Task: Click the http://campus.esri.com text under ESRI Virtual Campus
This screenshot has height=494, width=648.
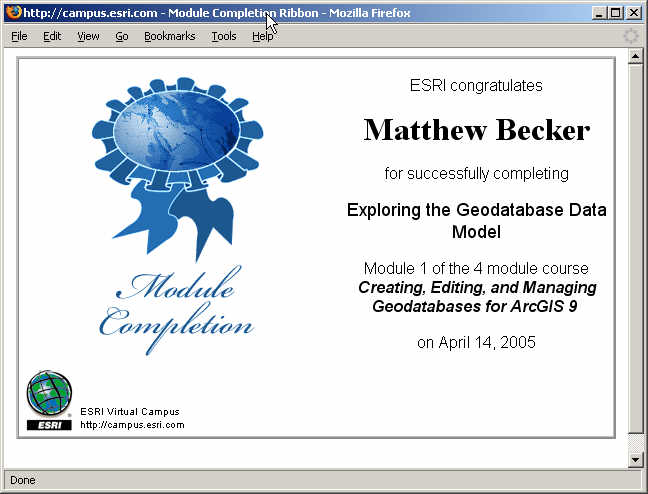Action: point(132,425)
